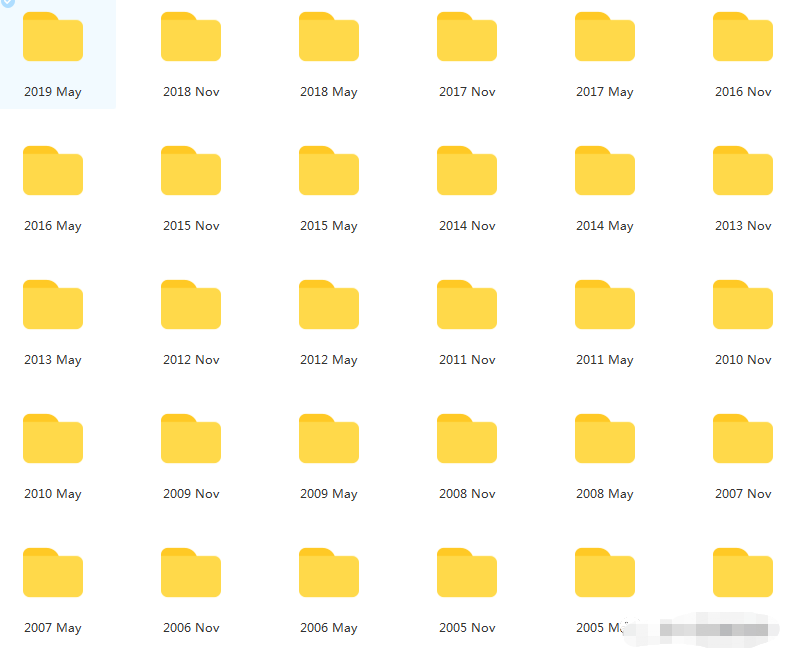Select the 2005 Nov folder
796x665 pixels.
[467, 573]
